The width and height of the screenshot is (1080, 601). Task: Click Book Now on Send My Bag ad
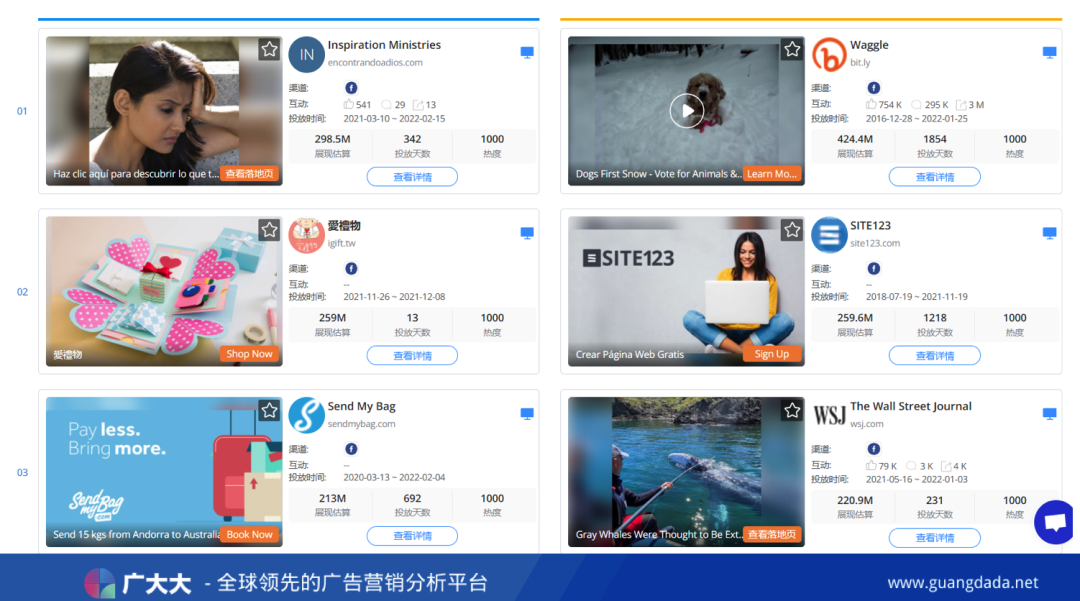pos(249,534)
